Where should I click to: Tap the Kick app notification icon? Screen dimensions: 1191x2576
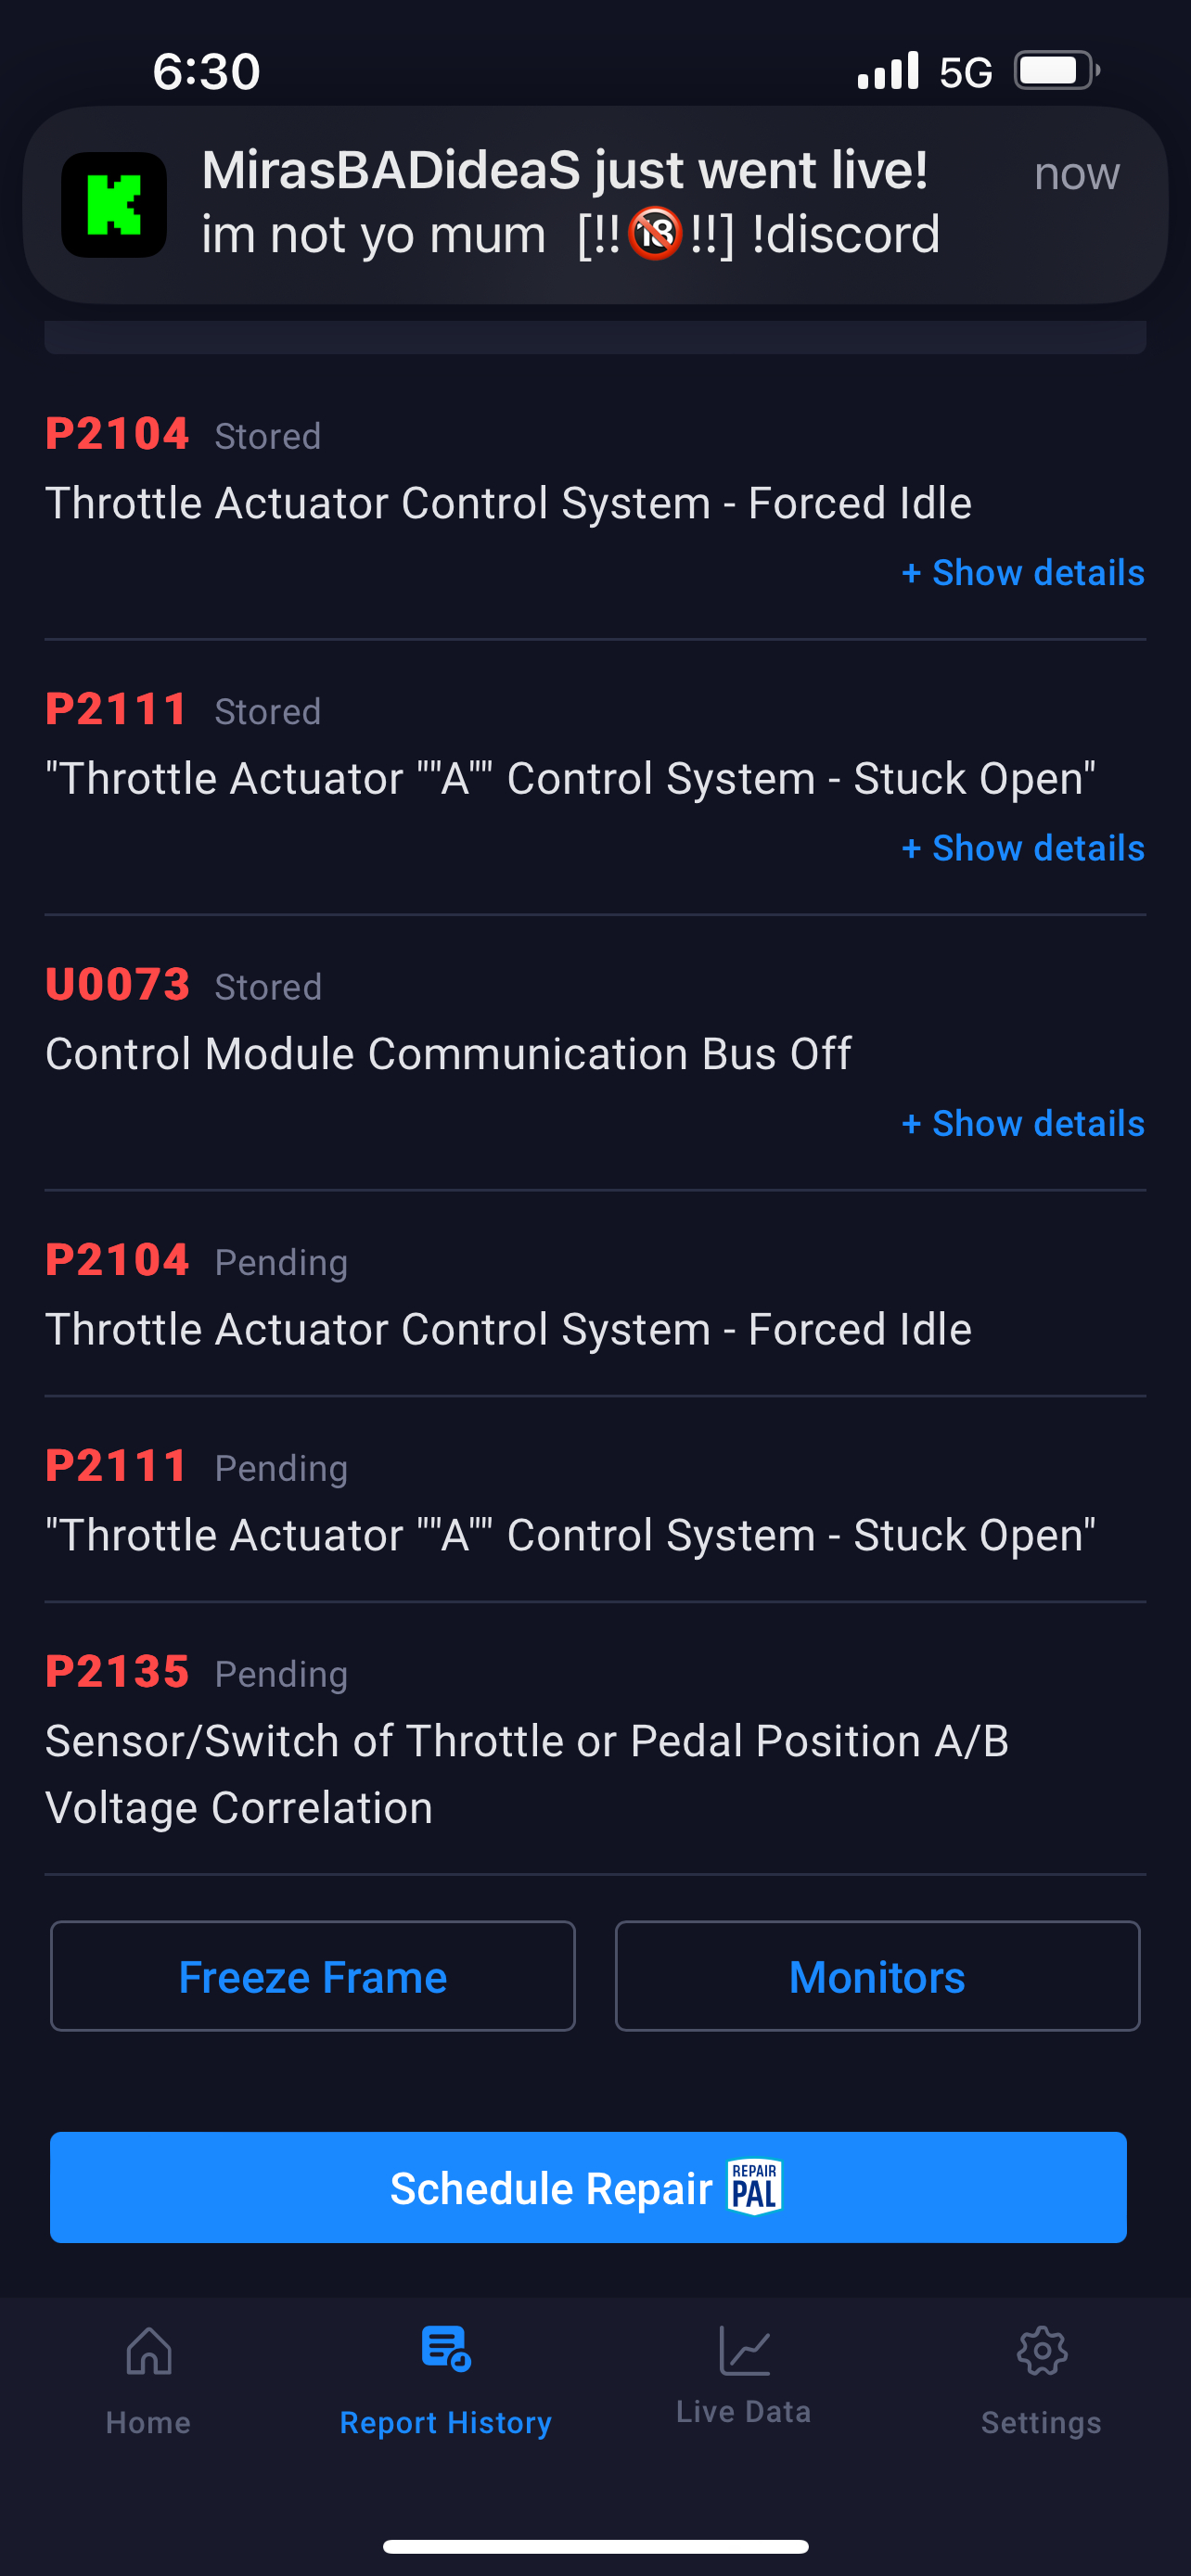click(x=114, y=205)
